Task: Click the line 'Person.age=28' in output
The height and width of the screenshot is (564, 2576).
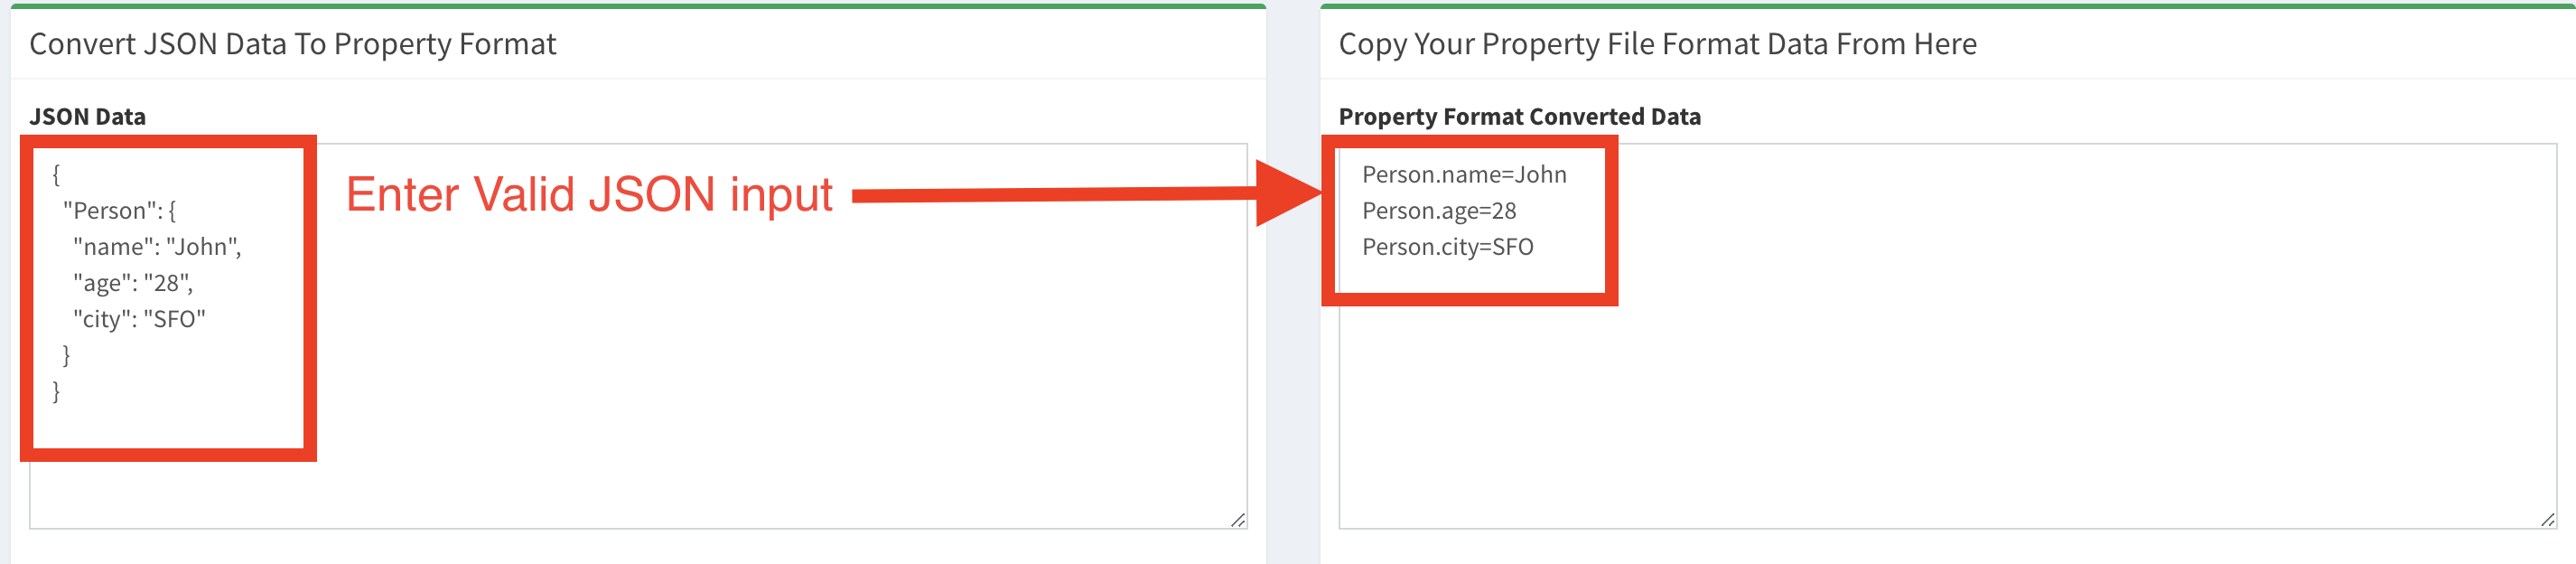Action: click(x=1440, y=211)
